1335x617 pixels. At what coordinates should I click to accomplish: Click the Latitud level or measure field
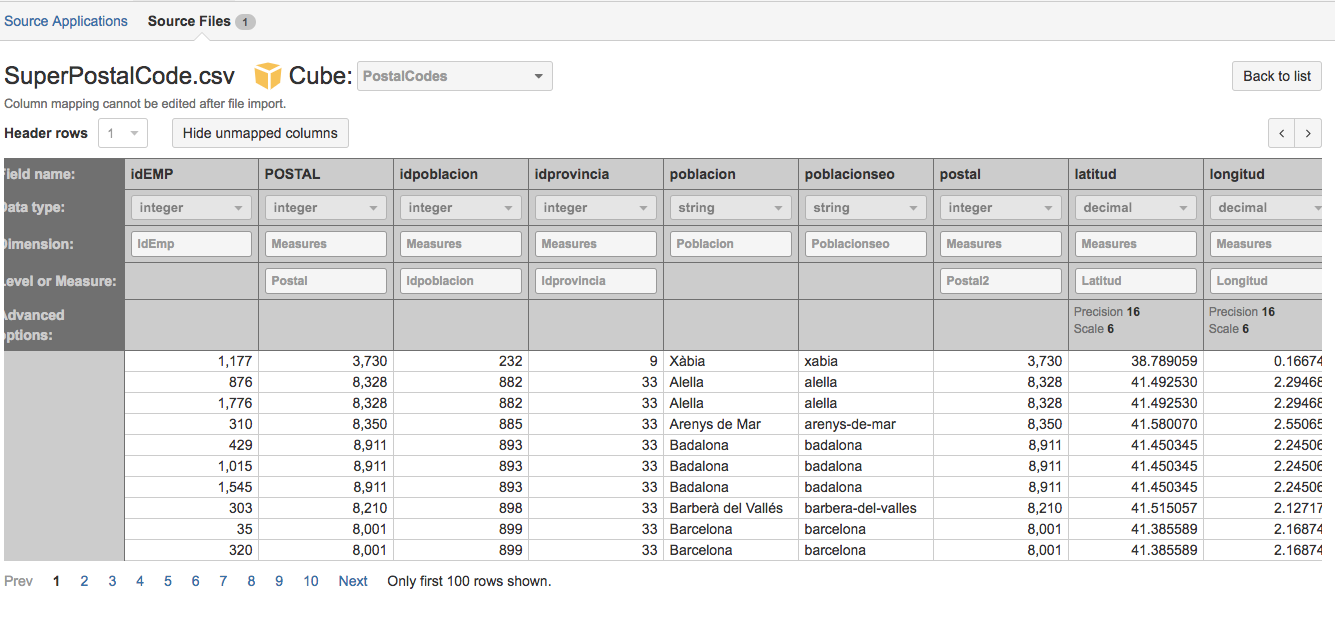1135,280
